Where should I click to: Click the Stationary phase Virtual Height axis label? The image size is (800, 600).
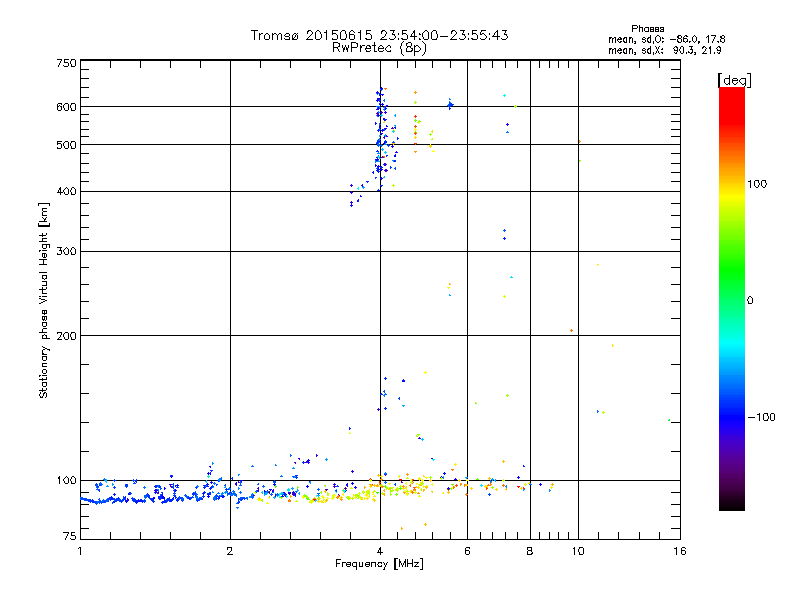[x=44, y=300]
